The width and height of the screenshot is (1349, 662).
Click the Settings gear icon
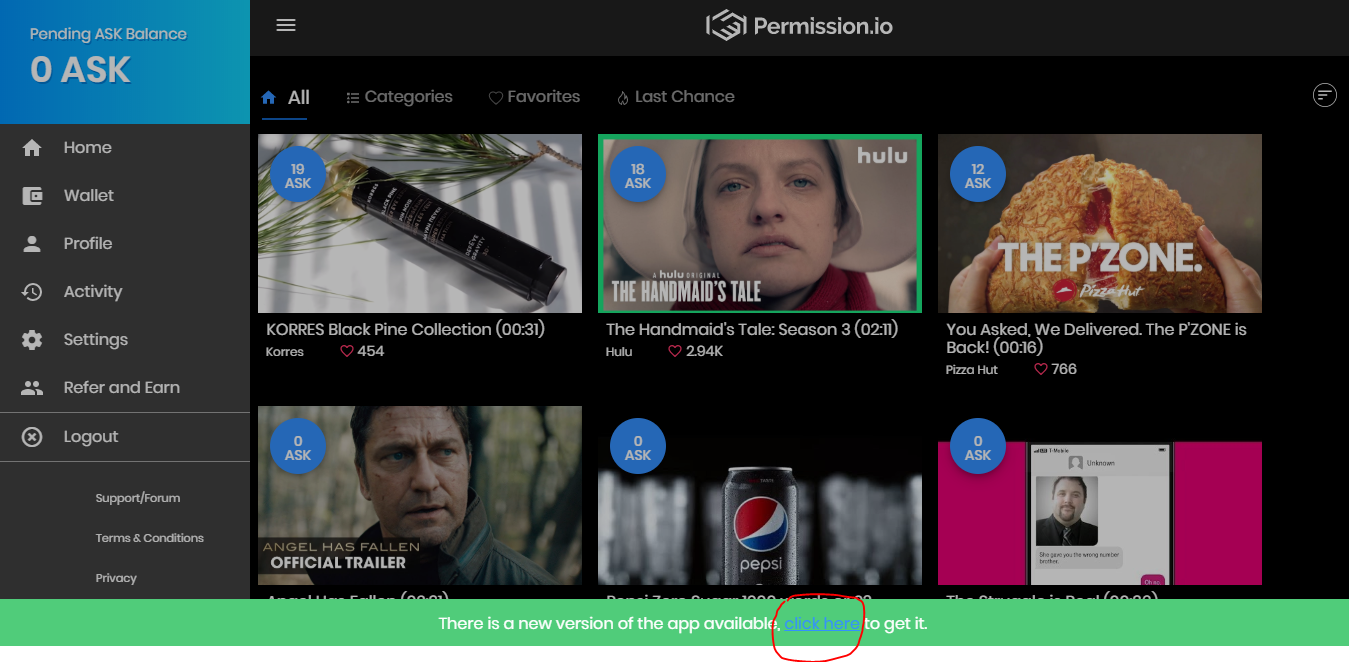click(x=32, y=340)
